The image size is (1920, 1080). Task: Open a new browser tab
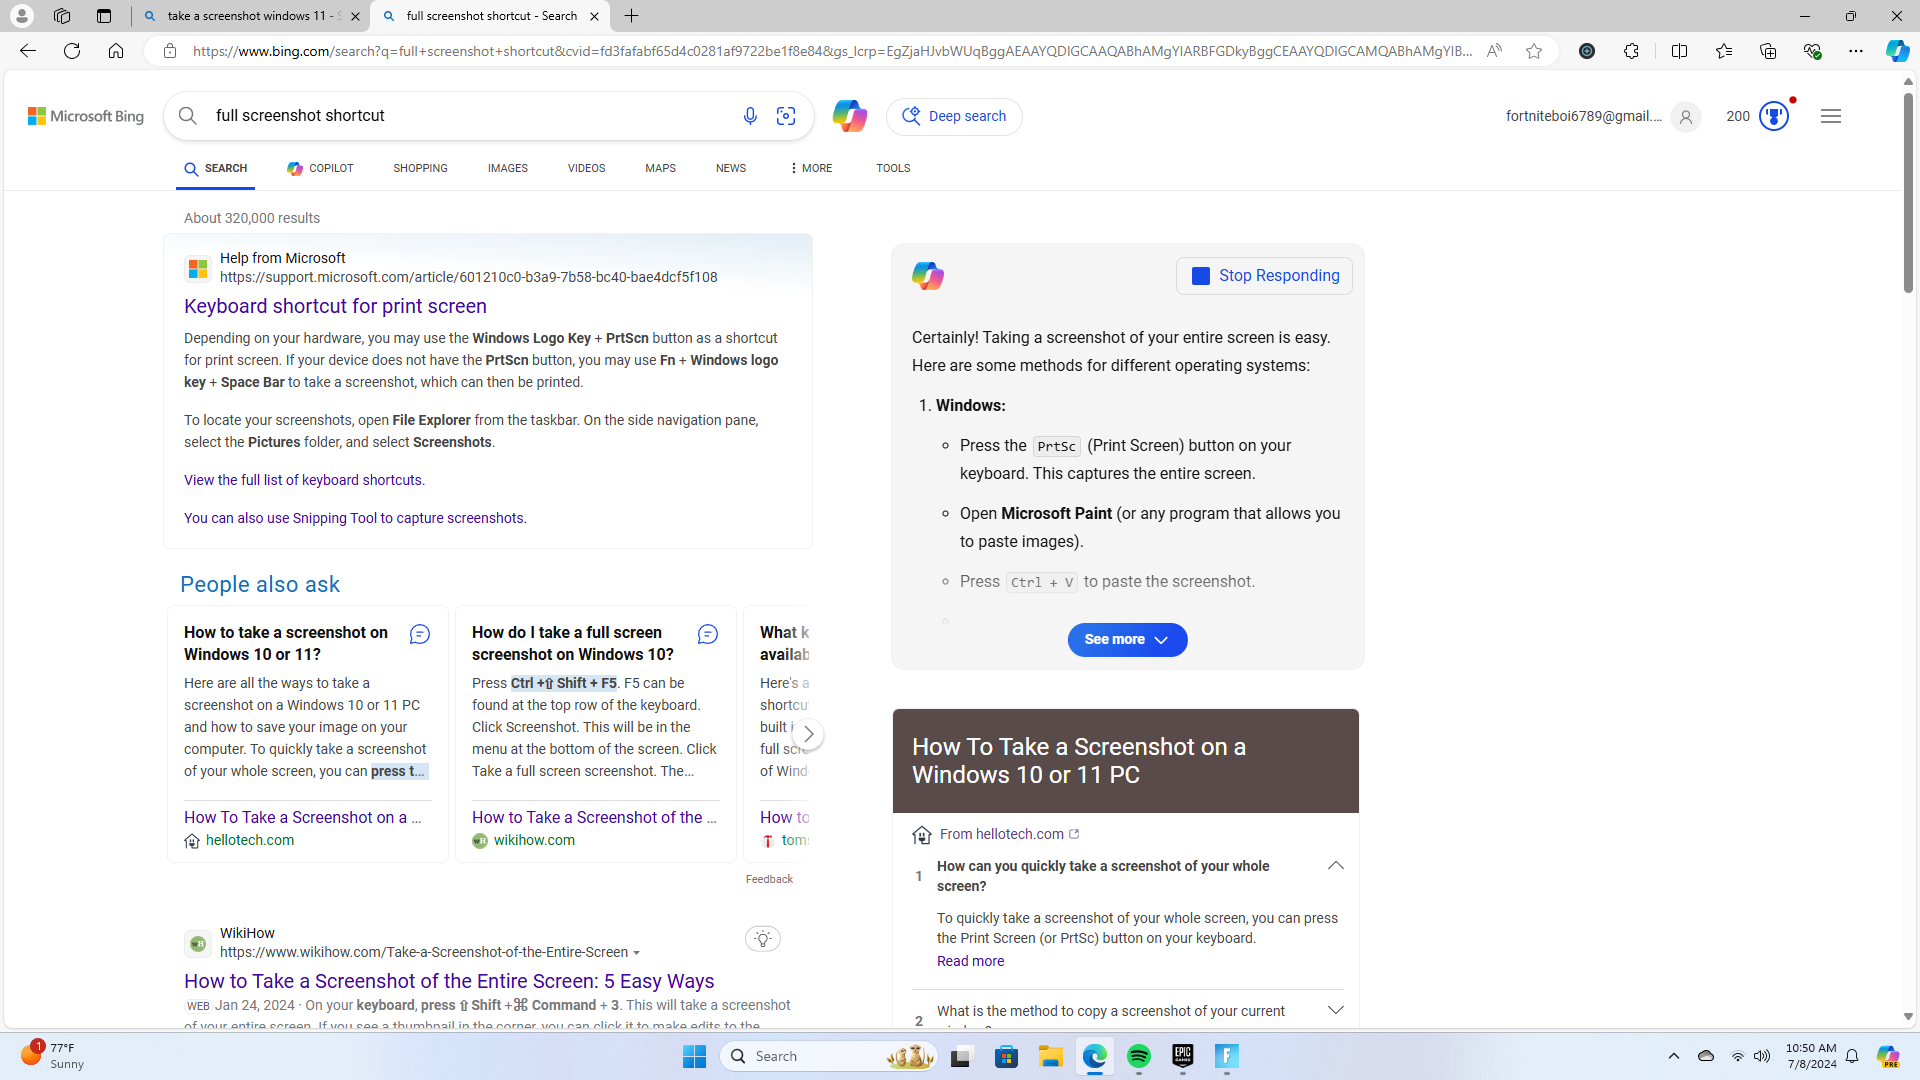tap(632, 16)
